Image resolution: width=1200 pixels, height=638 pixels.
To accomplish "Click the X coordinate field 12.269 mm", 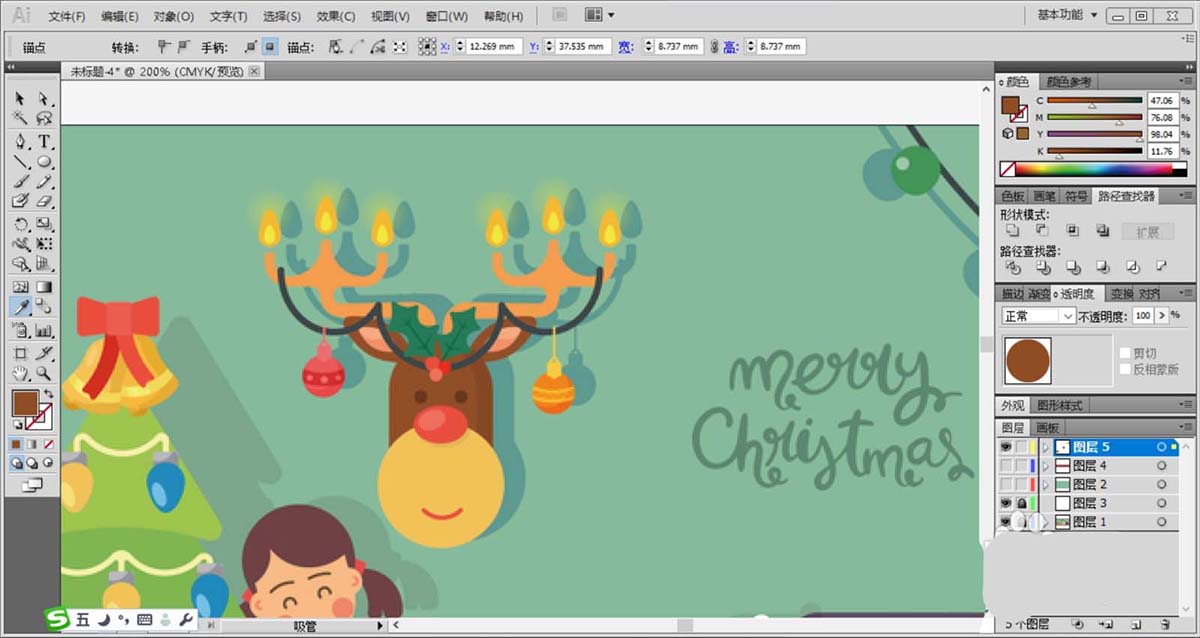I will point(494,47).
